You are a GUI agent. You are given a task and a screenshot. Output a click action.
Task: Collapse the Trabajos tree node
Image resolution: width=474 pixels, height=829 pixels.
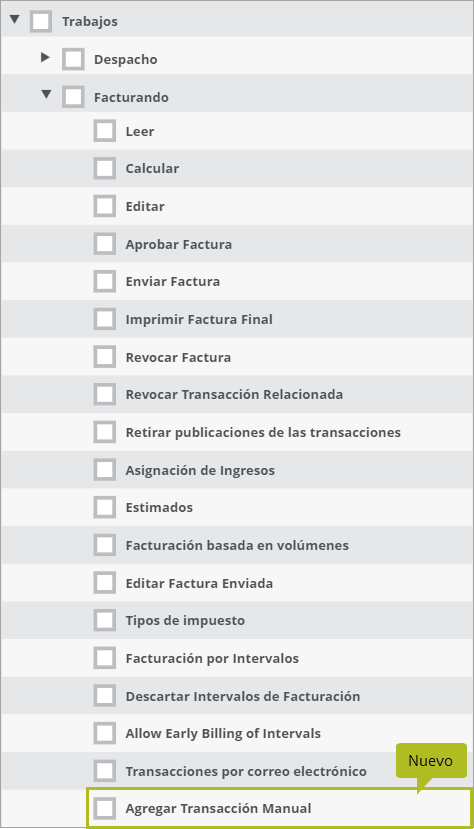(x=14, y=20)
